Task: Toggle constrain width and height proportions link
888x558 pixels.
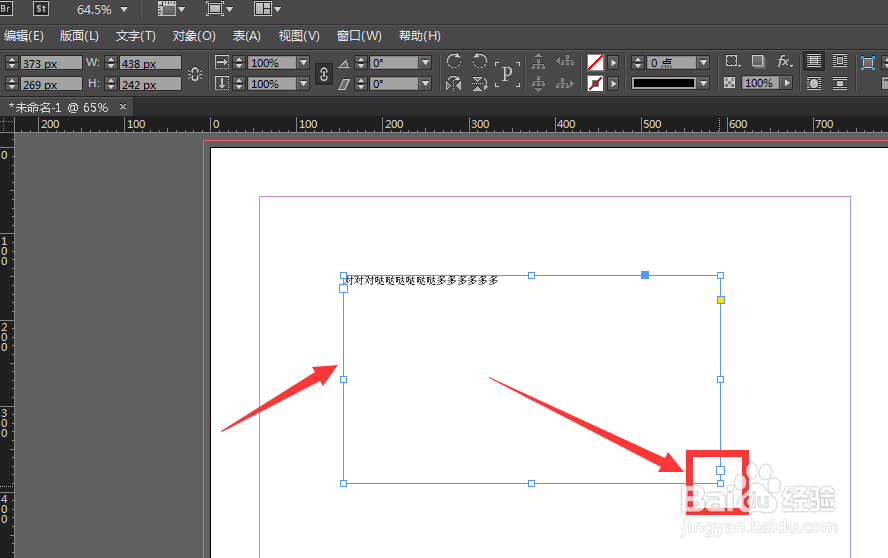Action: 195,74
